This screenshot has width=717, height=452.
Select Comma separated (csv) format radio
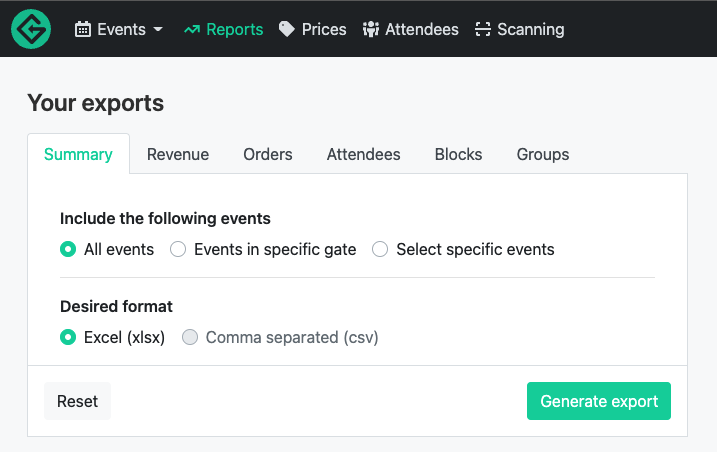coord(190,337)
